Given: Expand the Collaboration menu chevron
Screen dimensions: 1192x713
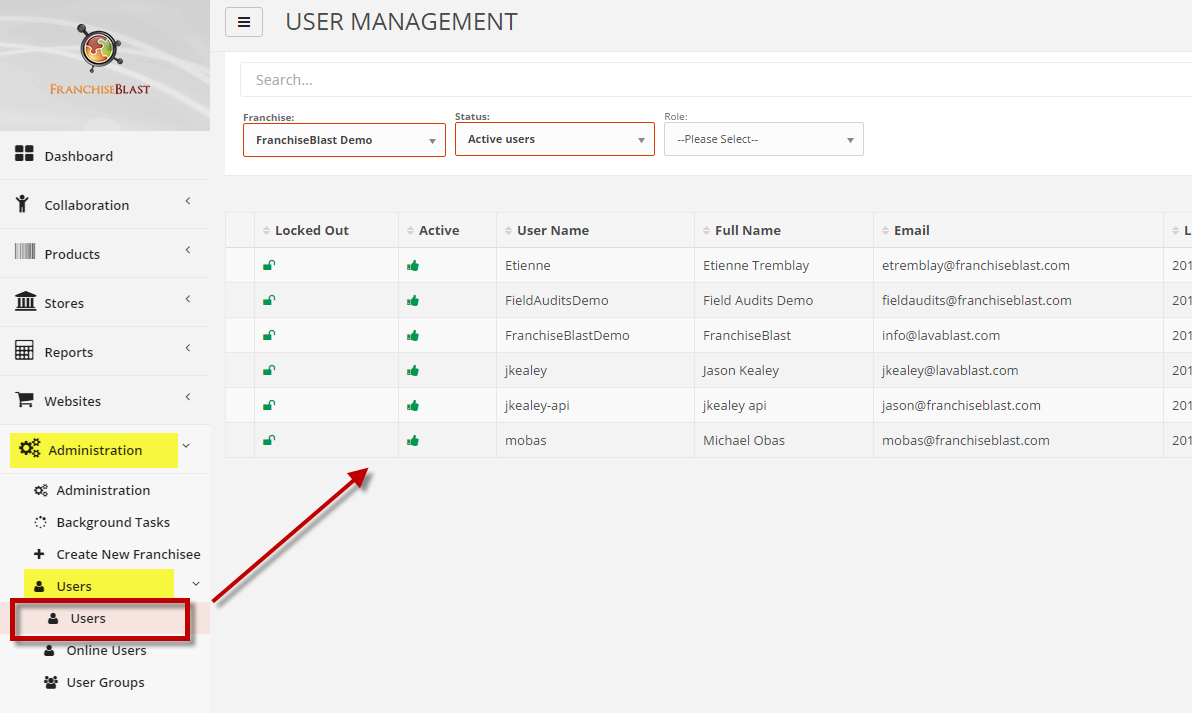Looking at the screenshot, I should 188,201.
